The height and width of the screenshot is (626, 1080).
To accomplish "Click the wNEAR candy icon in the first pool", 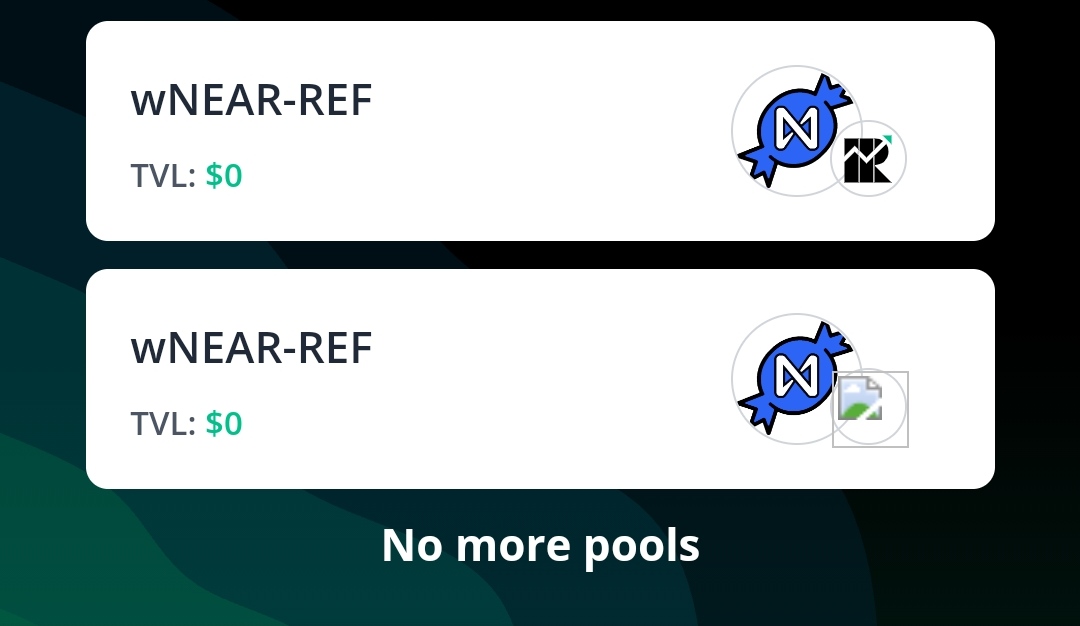I will pyautogui.click(x=796, y=131).
